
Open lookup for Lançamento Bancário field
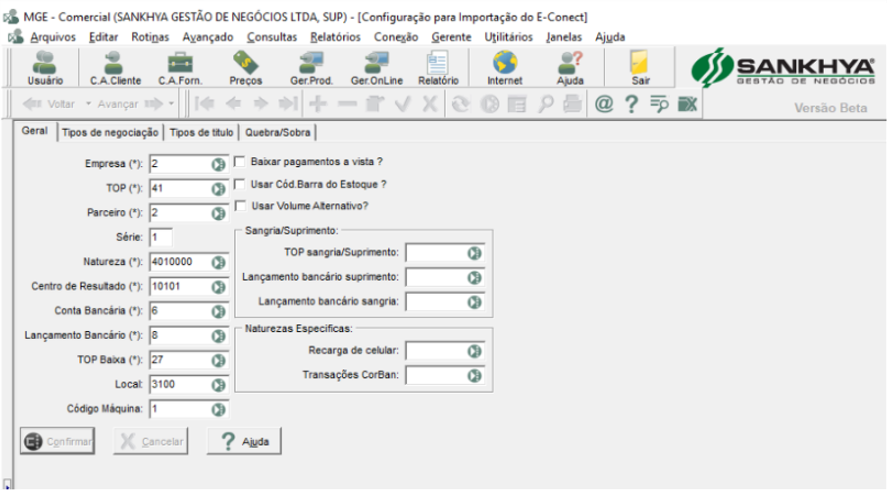(218, 336)
